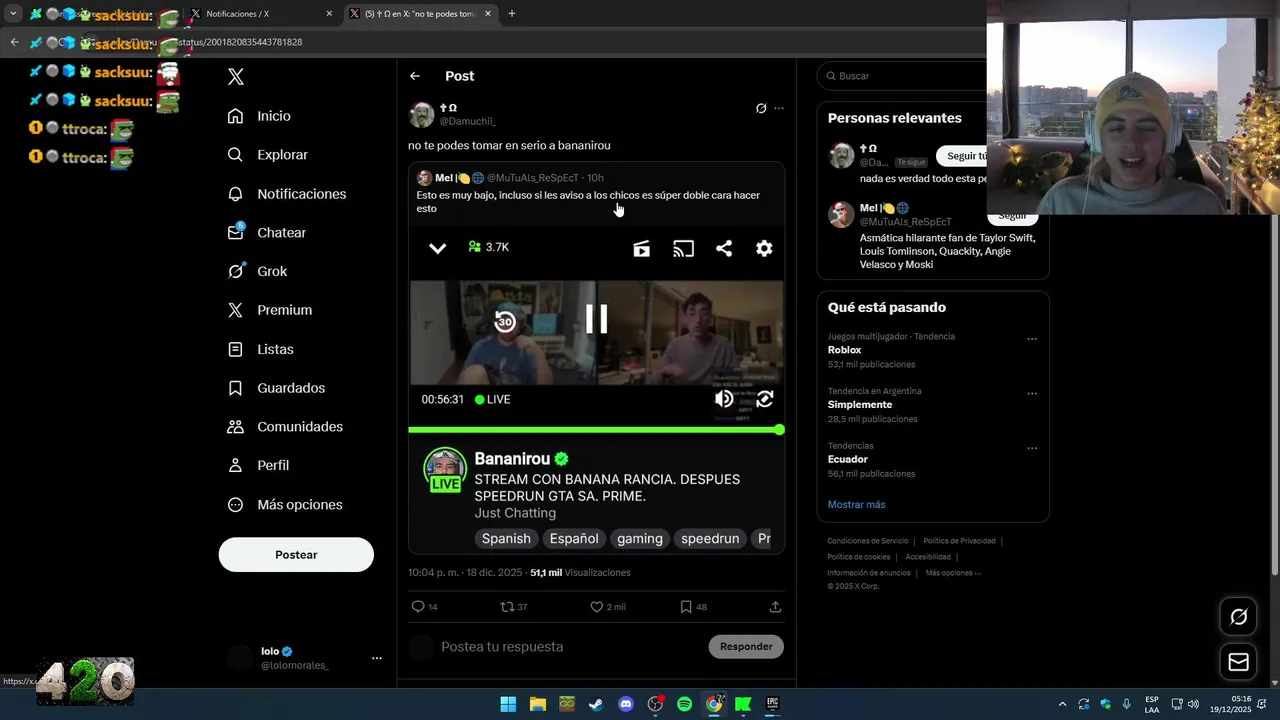Repost using icon showing 37

pos(507,607)
